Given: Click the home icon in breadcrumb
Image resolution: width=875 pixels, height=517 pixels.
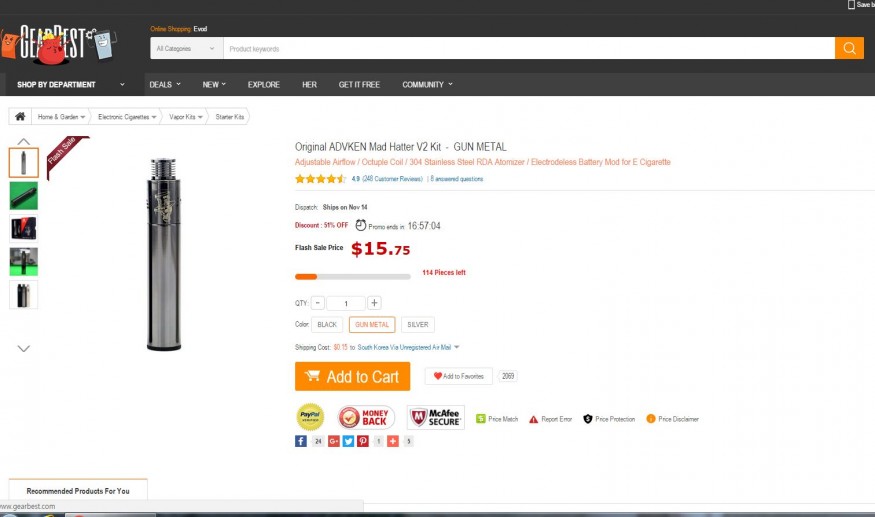Looking at the screenshot, I should (x=19, y=117).
